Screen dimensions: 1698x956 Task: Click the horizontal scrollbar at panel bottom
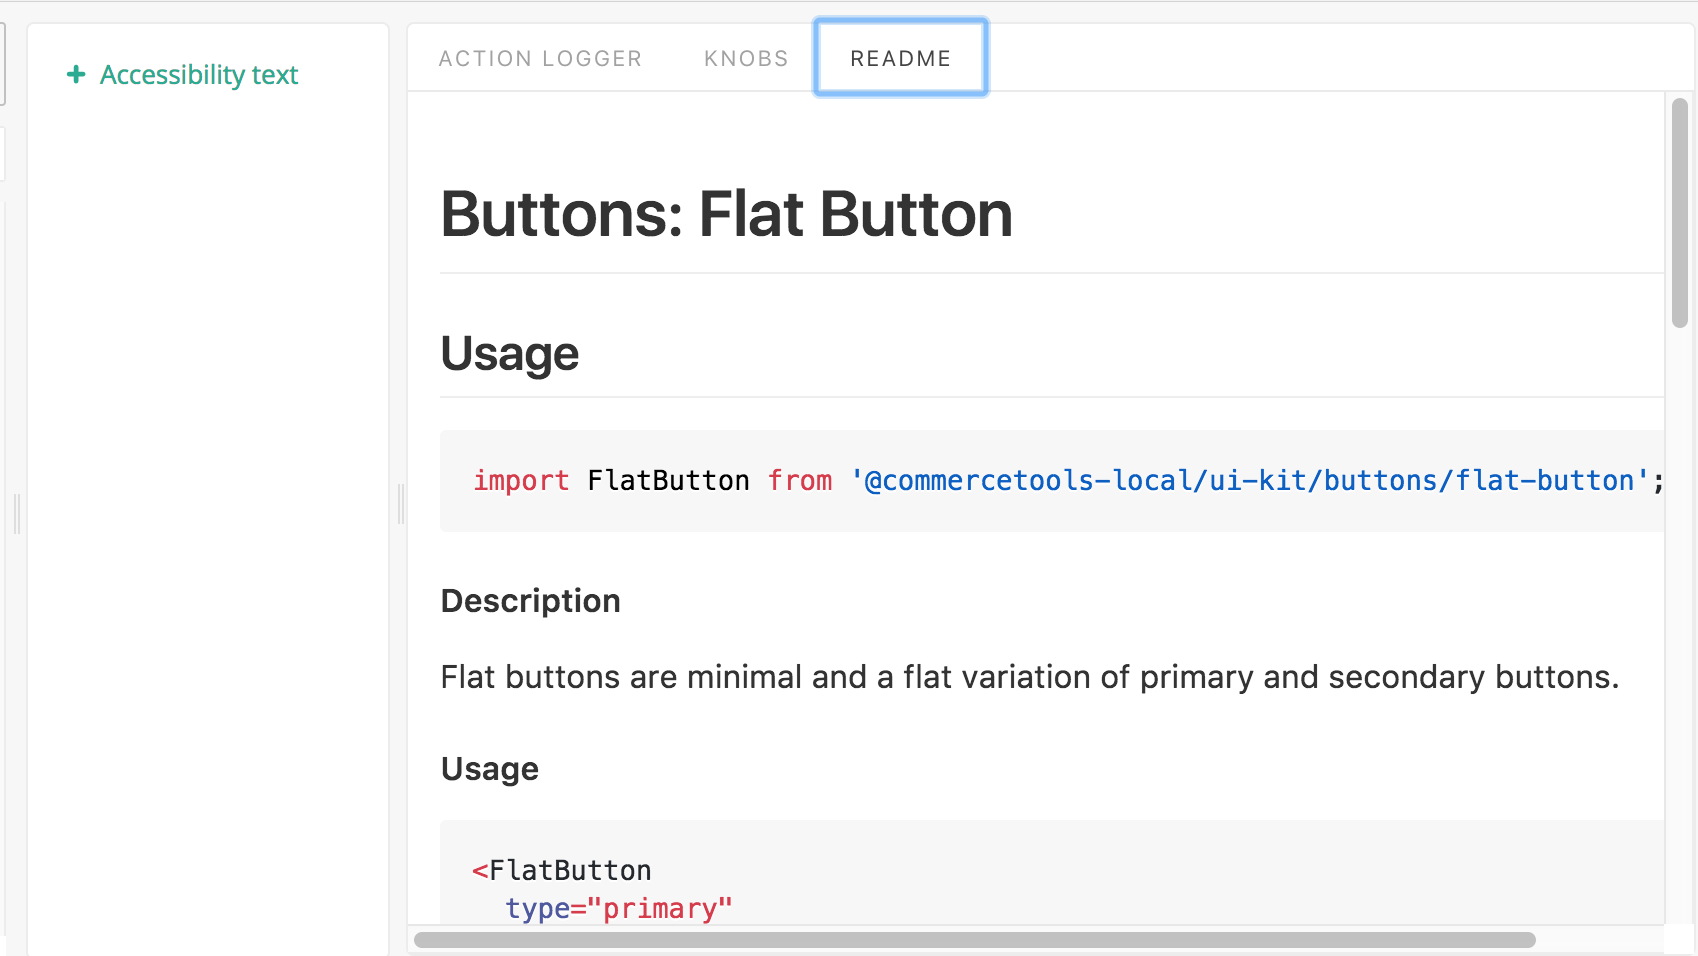(975, 940)
